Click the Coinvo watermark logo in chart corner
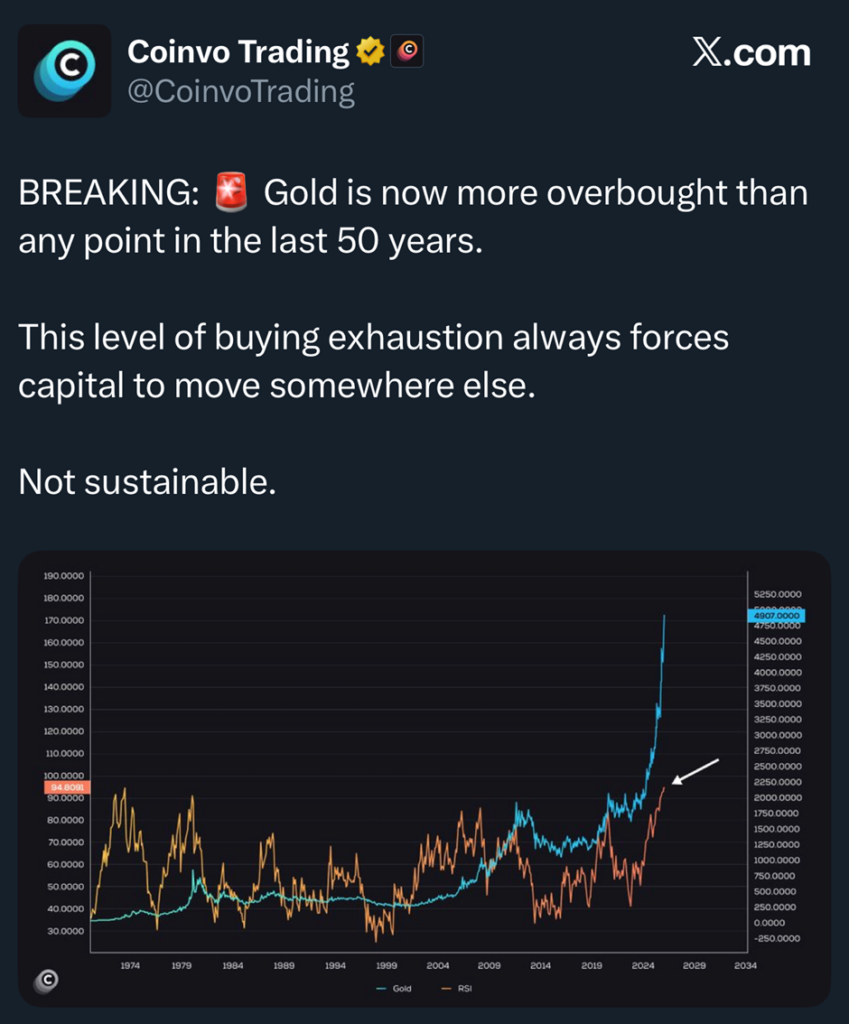The image size is (849, 1024). point(45,981)
